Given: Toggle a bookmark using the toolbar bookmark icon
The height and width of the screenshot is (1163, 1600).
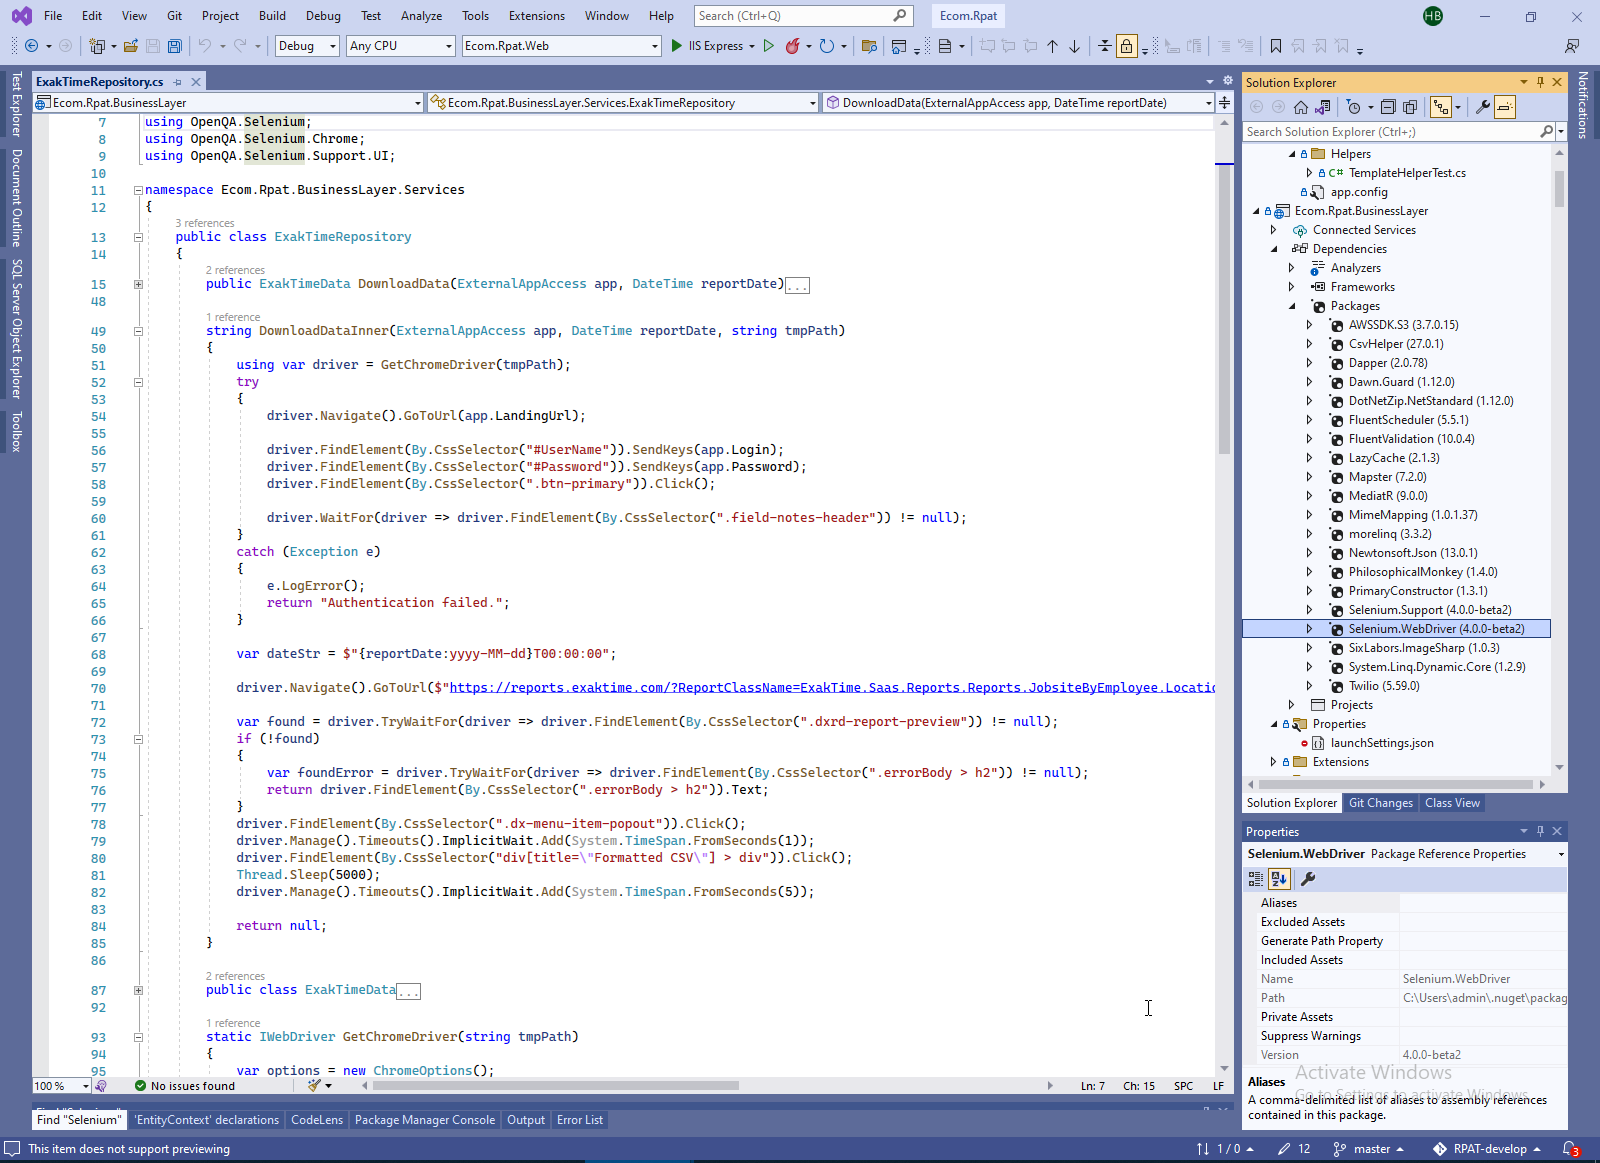Looking at the screenshot, I should [1276, 46].
